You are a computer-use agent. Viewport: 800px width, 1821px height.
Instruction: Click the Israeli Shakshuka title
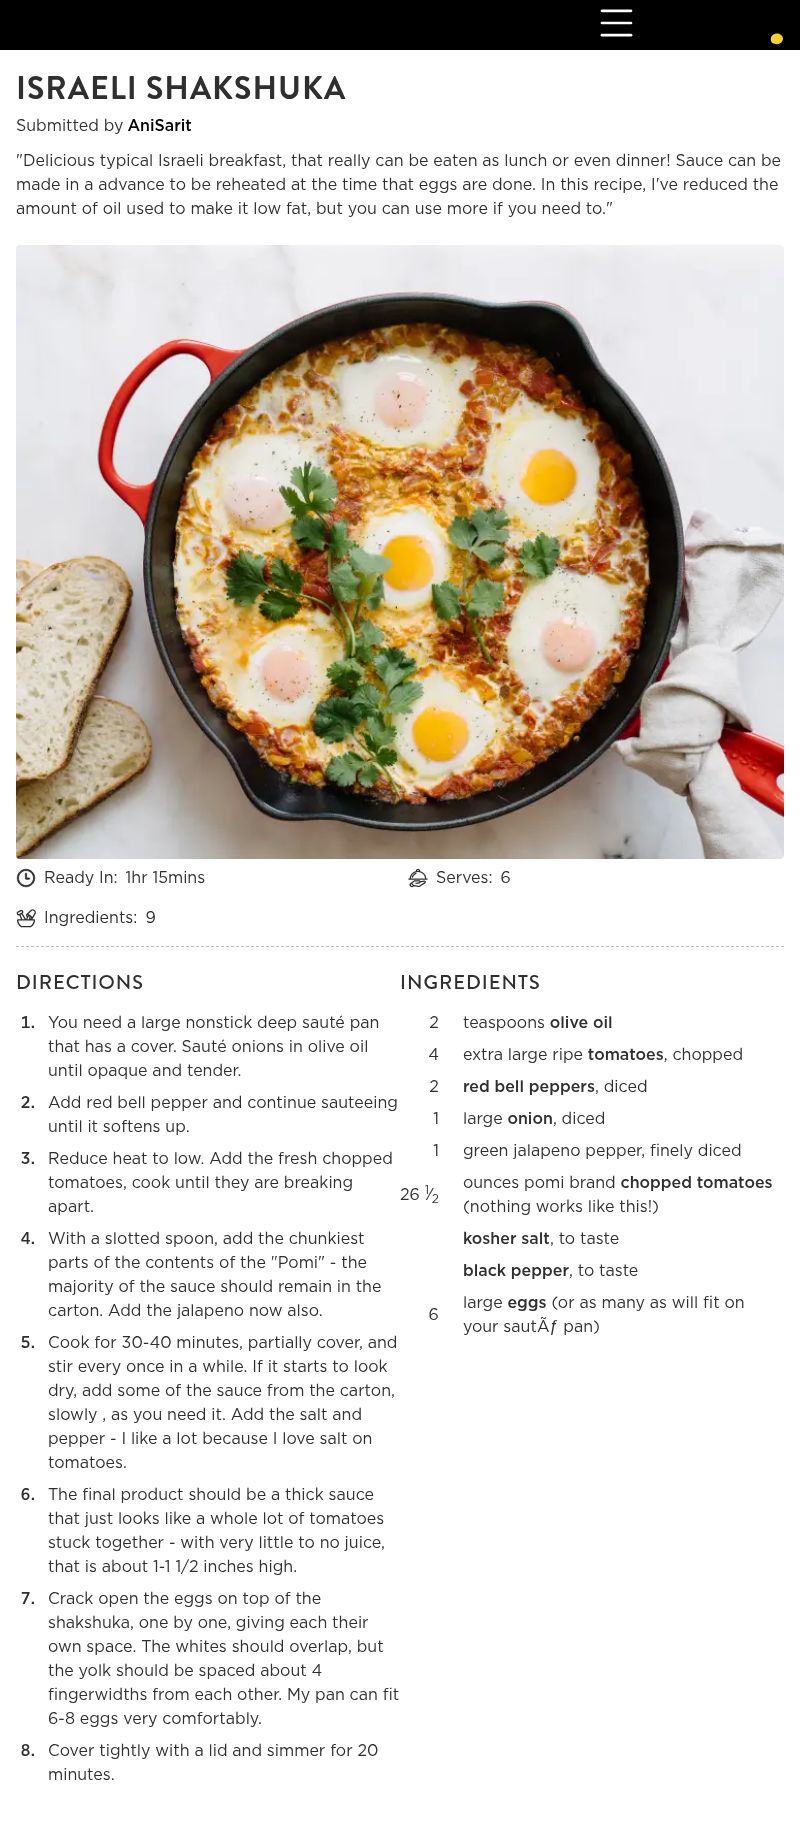tap(181, 89)
